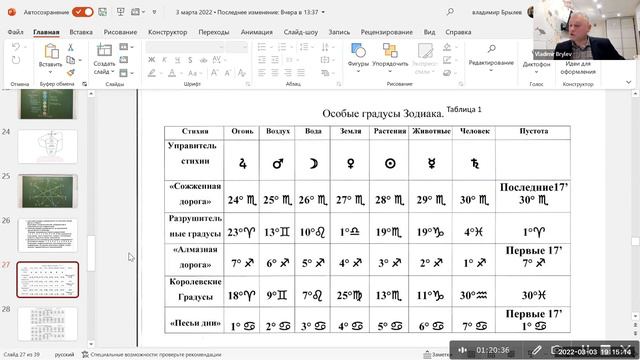The width and height of the screenshot is (640, 360).
Task: Switch to the Рисование tab
Action: (x=120, y=32)
